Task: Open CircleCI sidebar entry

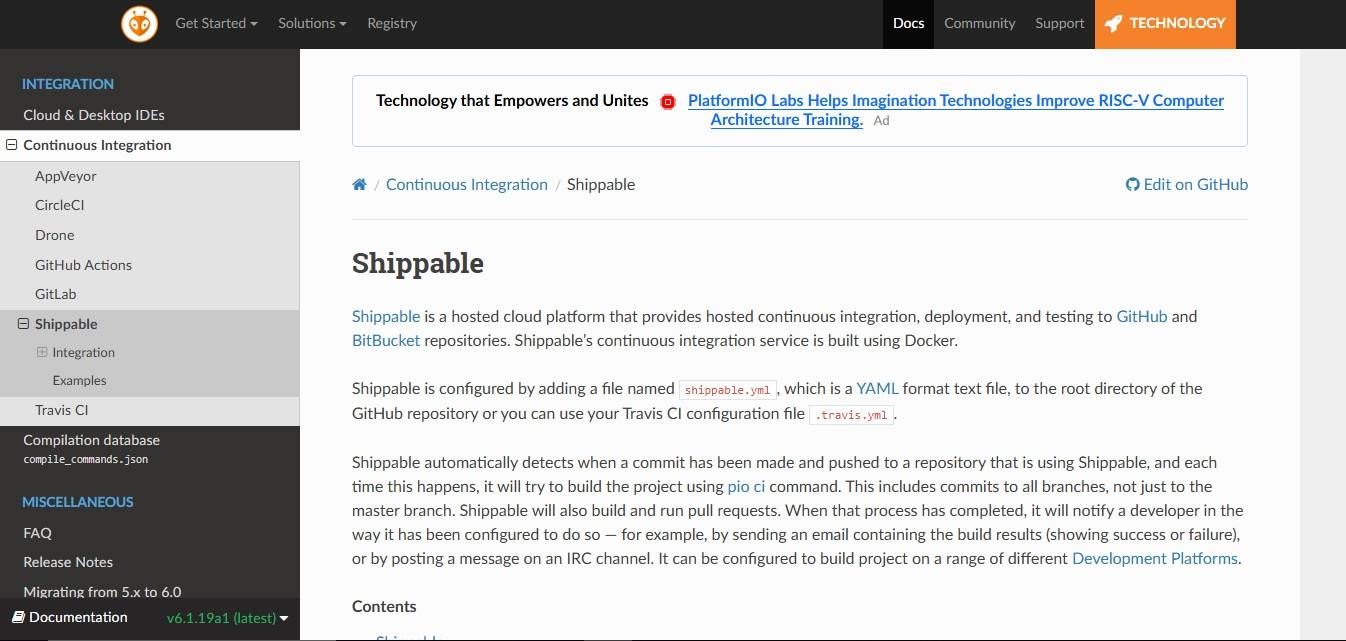Action: [x=60, y=205]
